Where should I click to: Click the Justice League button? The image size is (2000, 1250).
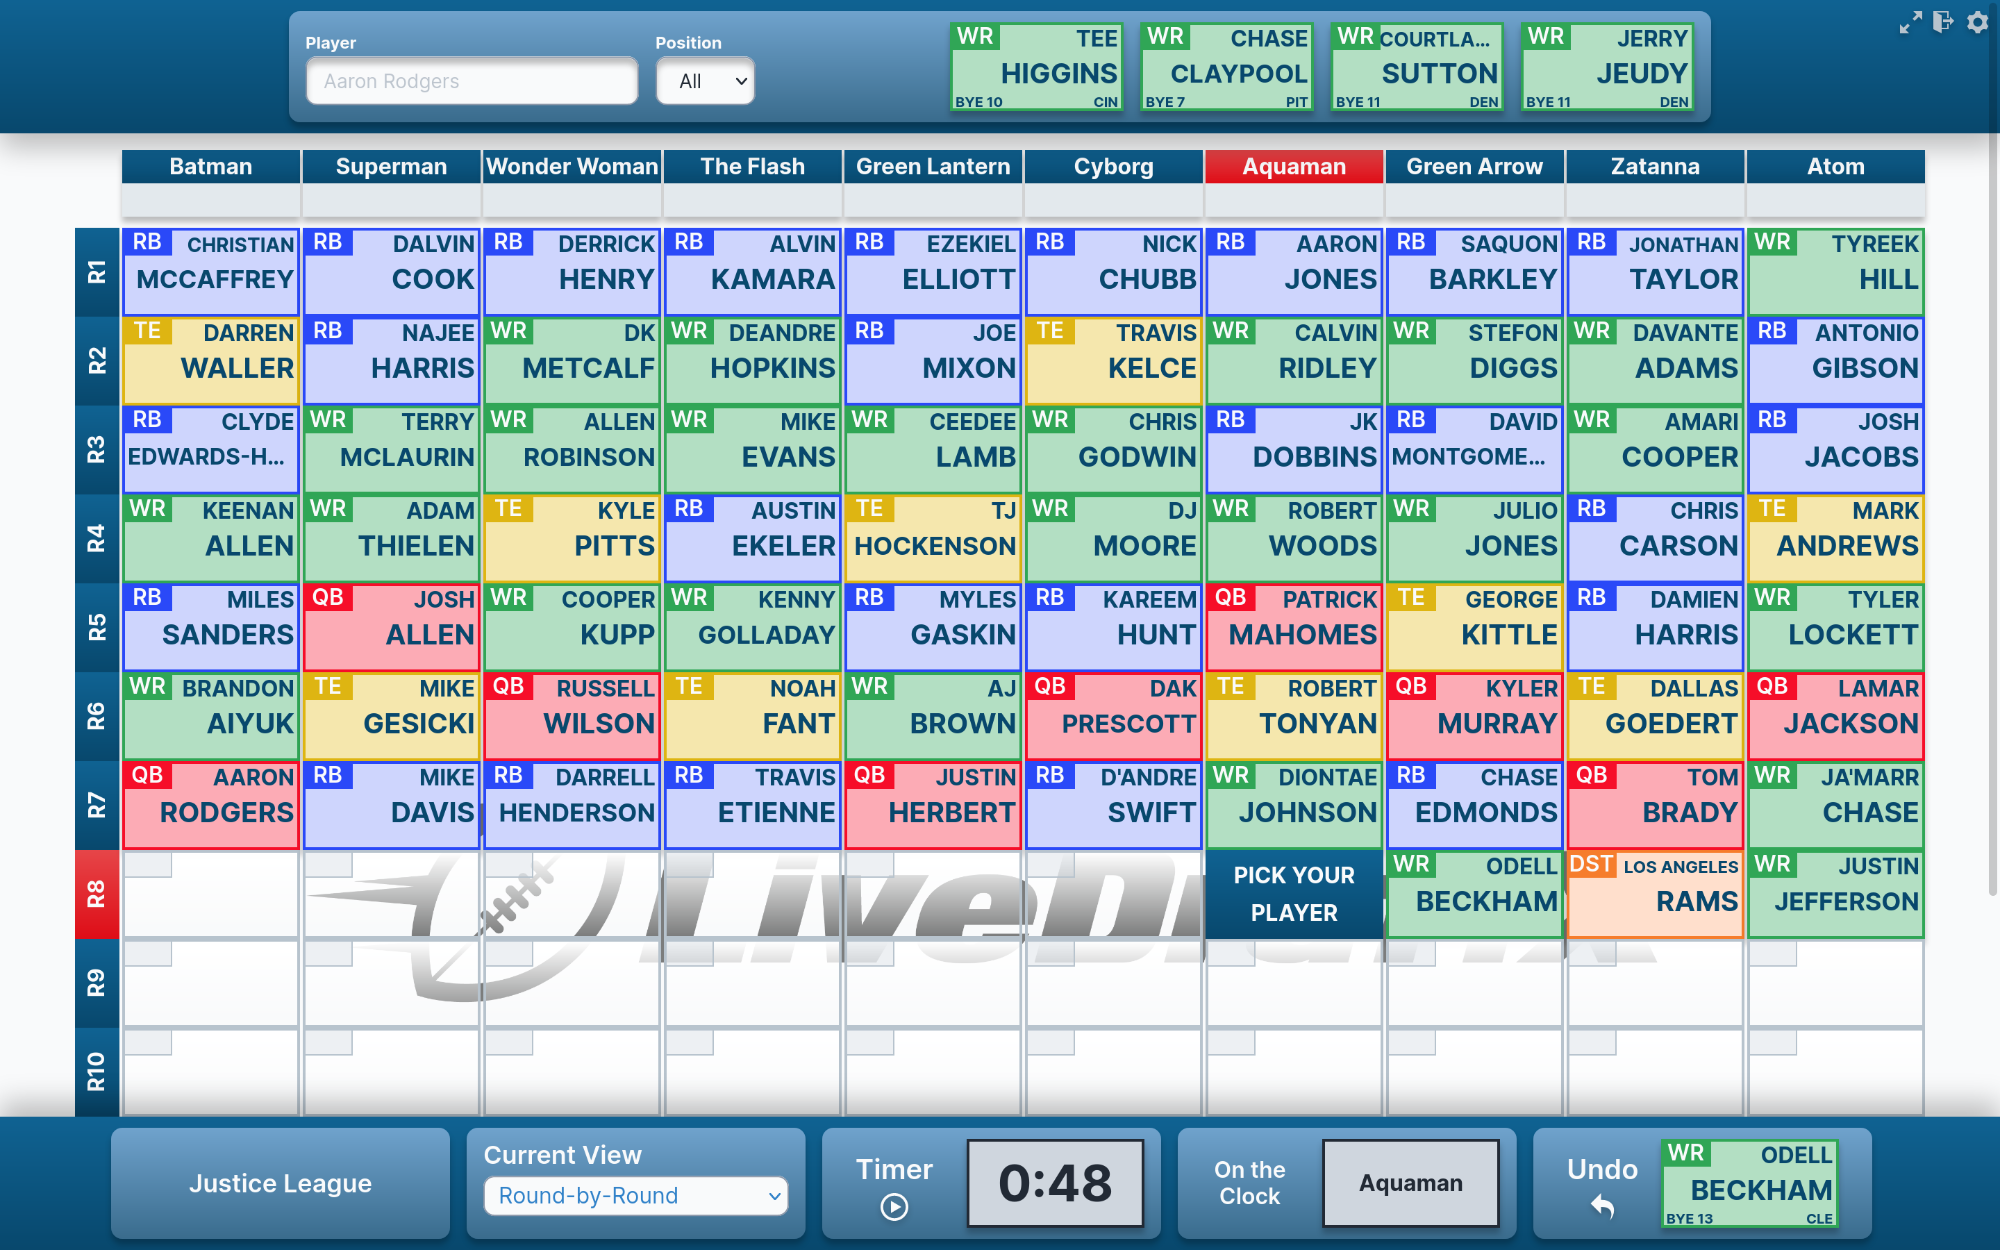[x=280, y=1183]
